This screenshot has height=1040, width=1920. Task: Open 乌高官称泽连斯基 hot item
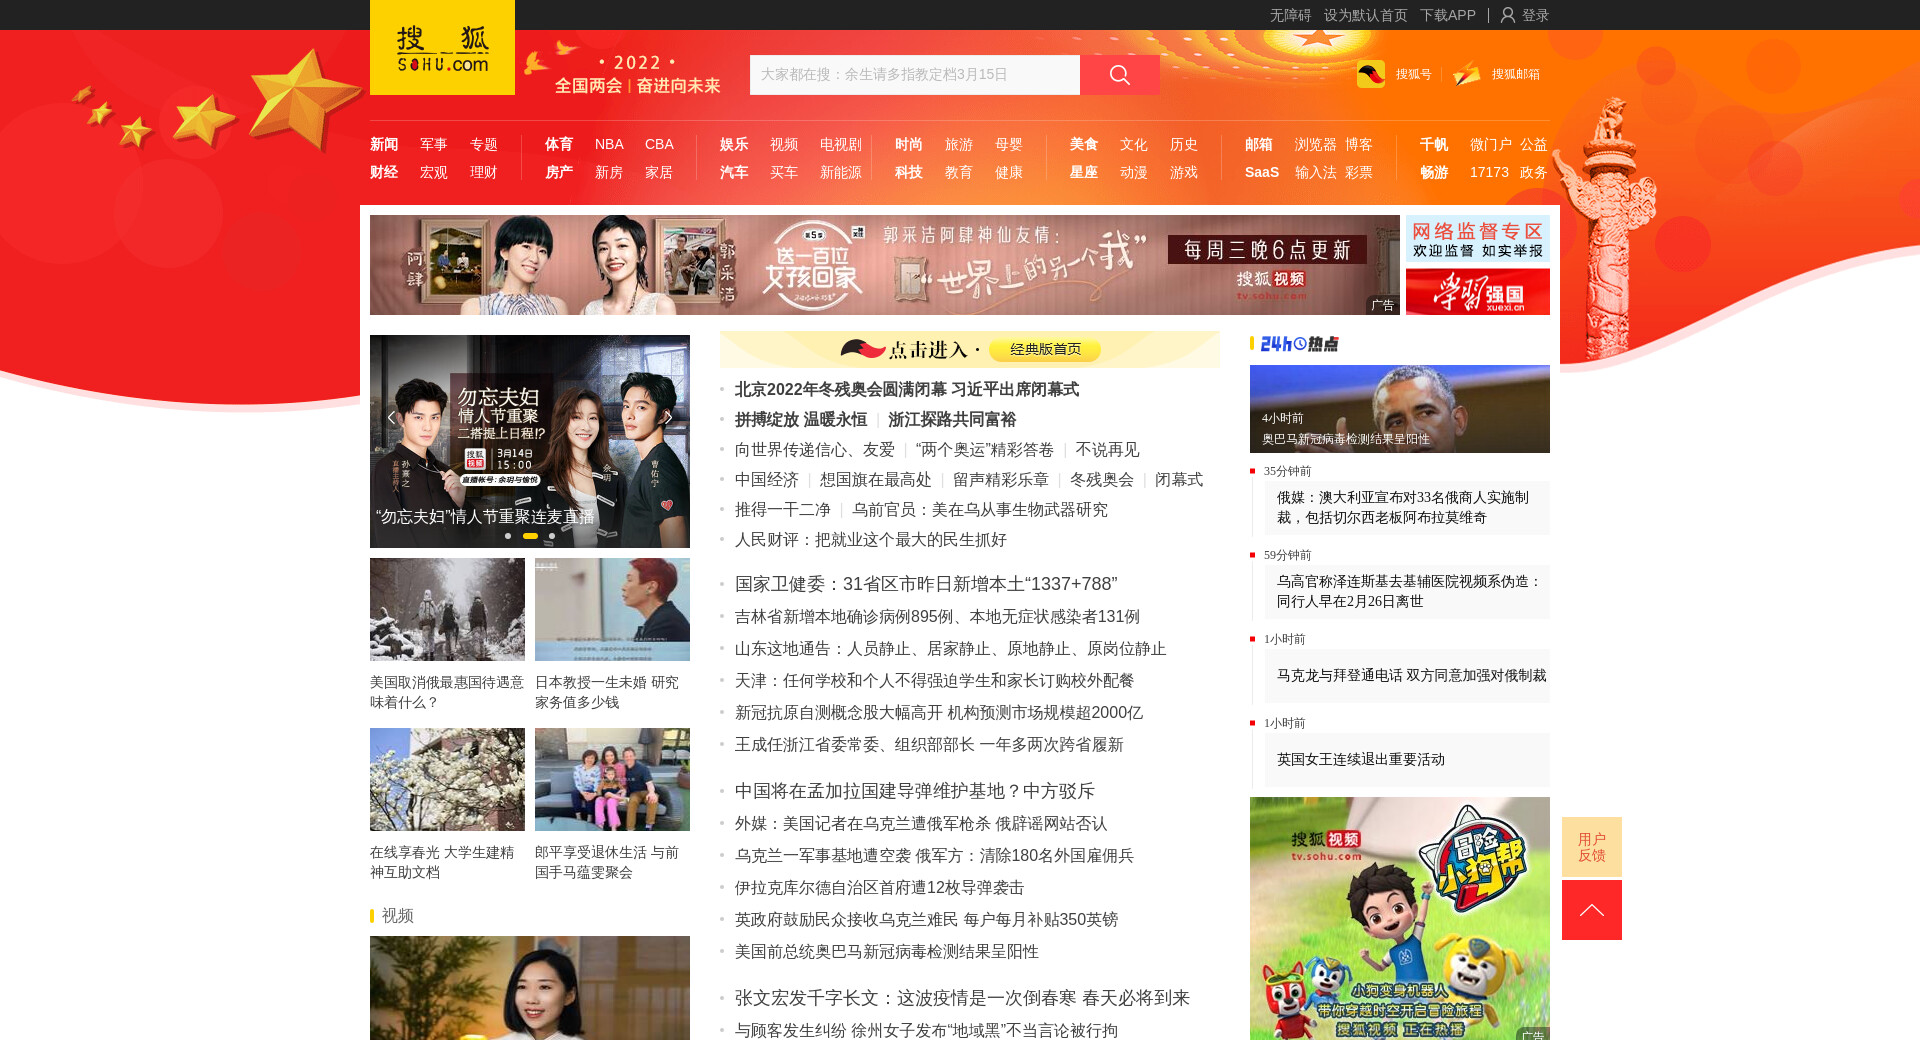pos(1409,591)
